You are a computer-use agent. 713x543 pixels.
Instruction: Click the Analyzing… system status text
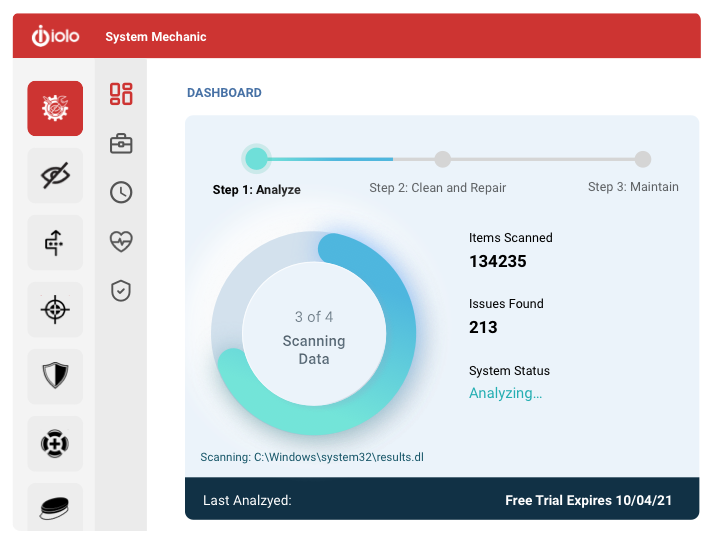(x=505, y=393)
